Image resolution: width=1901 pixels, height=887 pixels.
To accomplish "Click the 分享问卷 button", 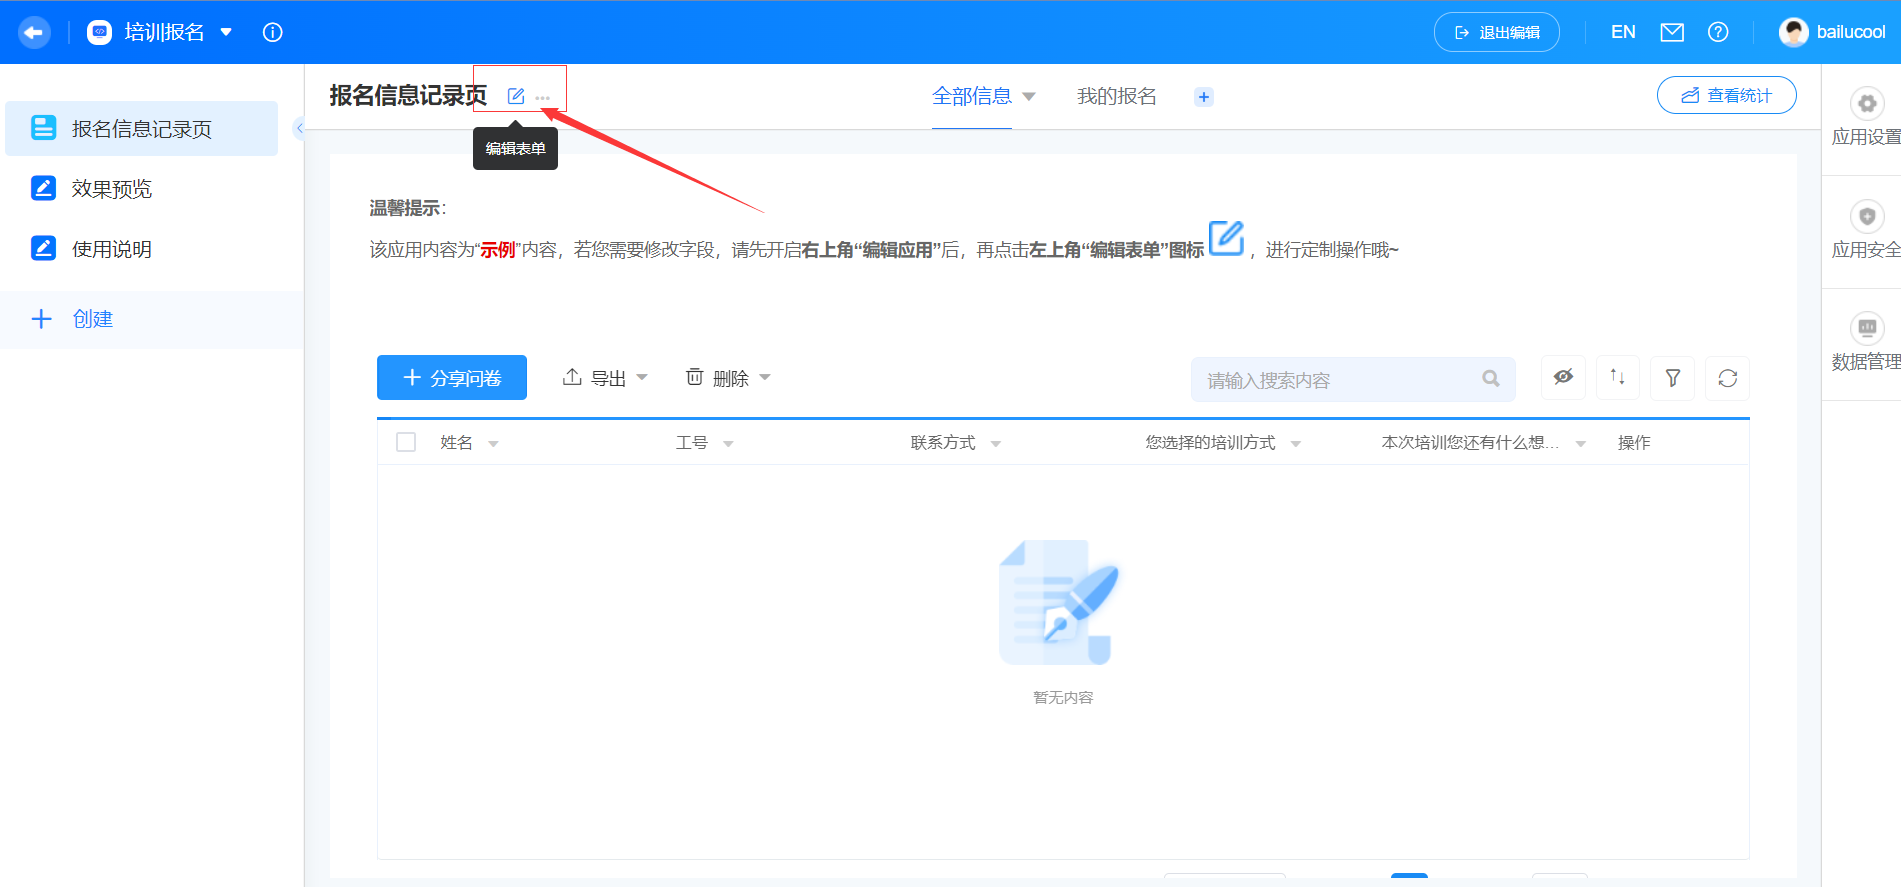I will tap(452, 378).
